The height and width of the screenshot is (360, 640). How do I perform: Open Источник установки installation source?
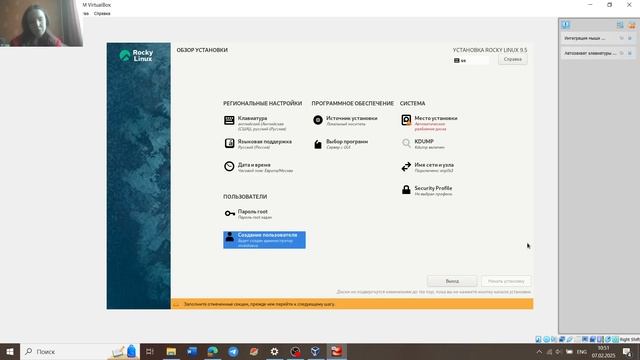[x=345, y=120]
